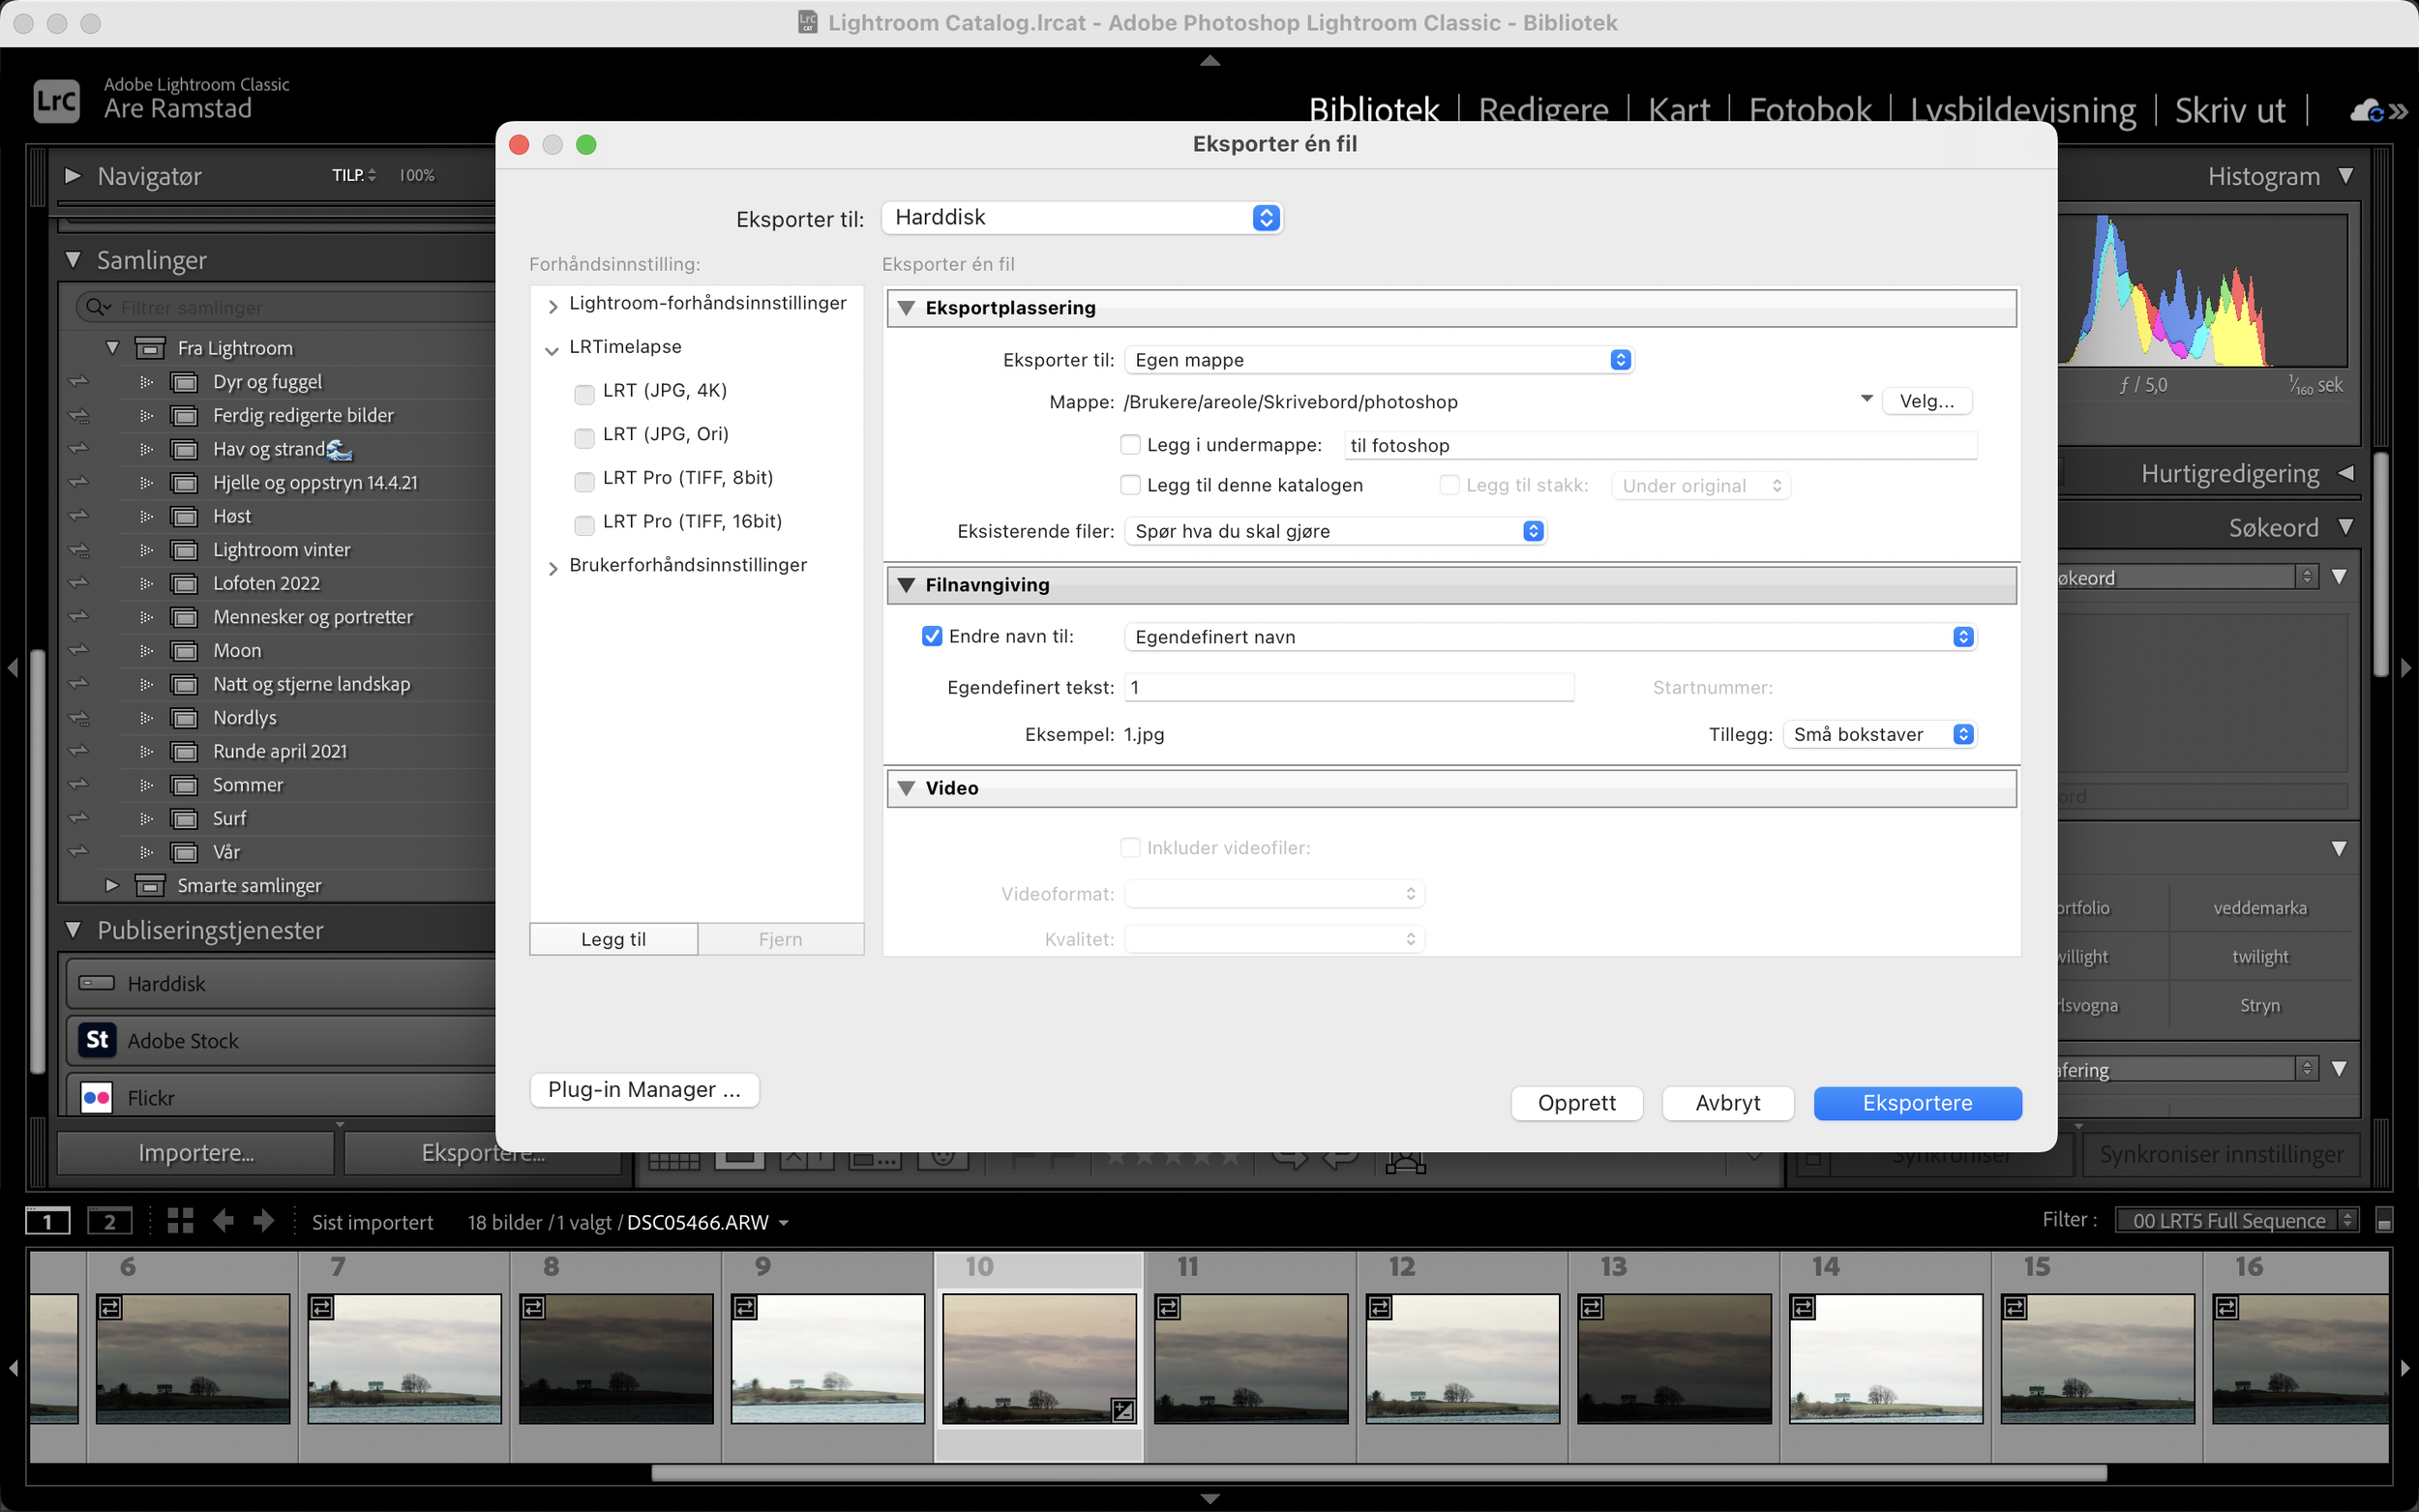Click Avbryt to cancel export
The height and width of the screenshot is (1512, 2419).
point(1727,1102)
